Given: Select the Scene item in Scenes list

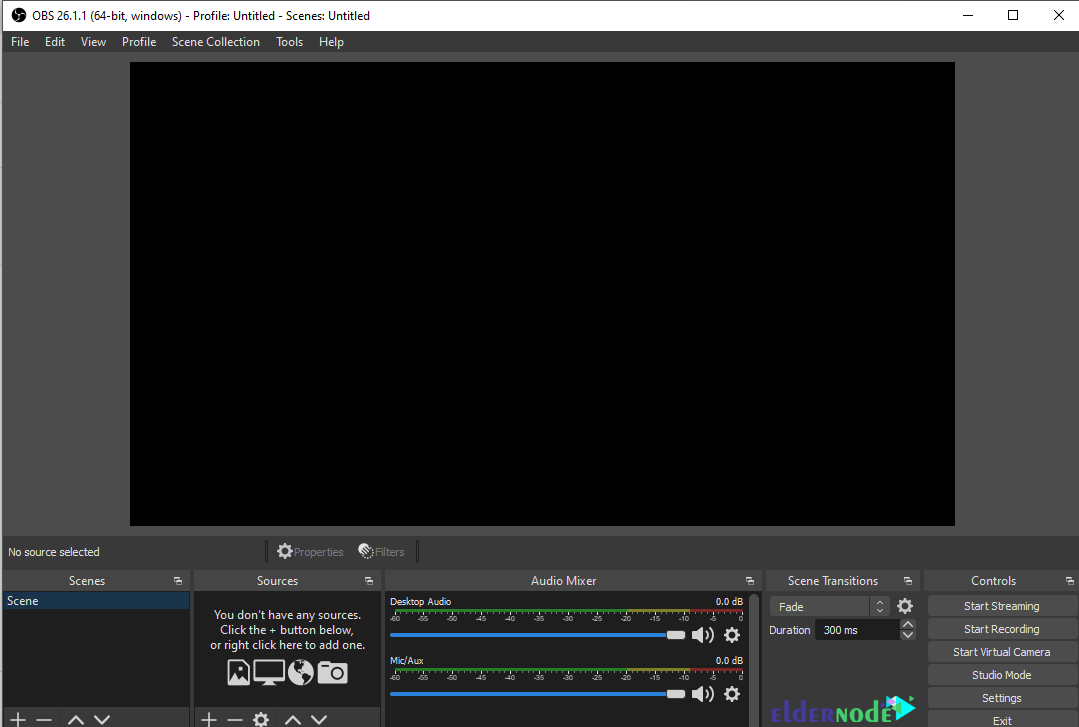Looking at the screenshot, I should (96, 601).
